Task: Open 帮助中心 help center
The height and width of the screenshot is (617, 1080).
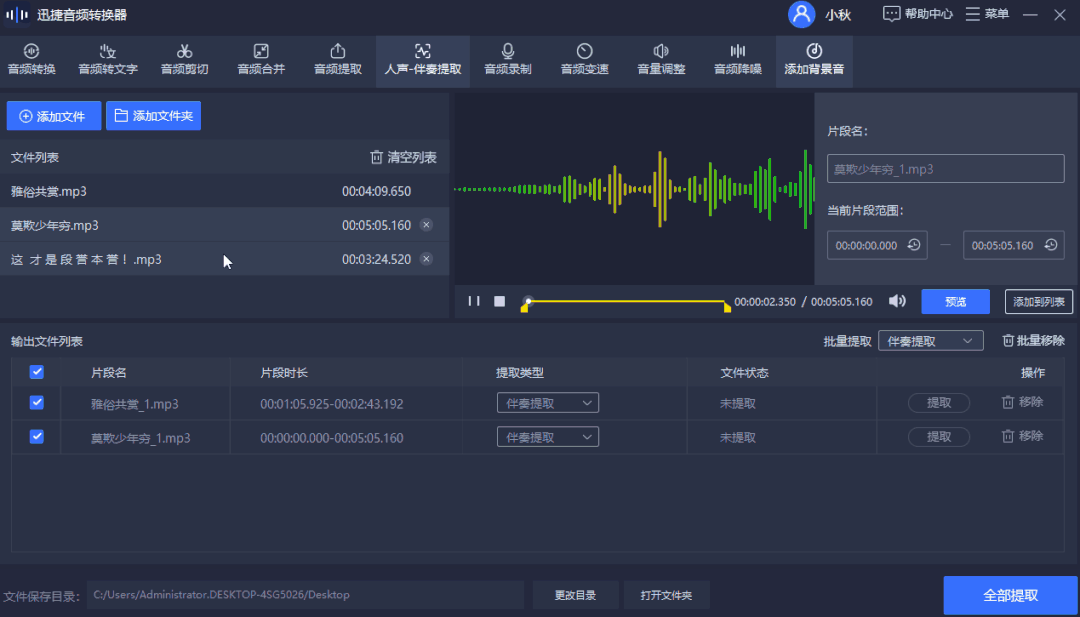Action: pos(918,14)
